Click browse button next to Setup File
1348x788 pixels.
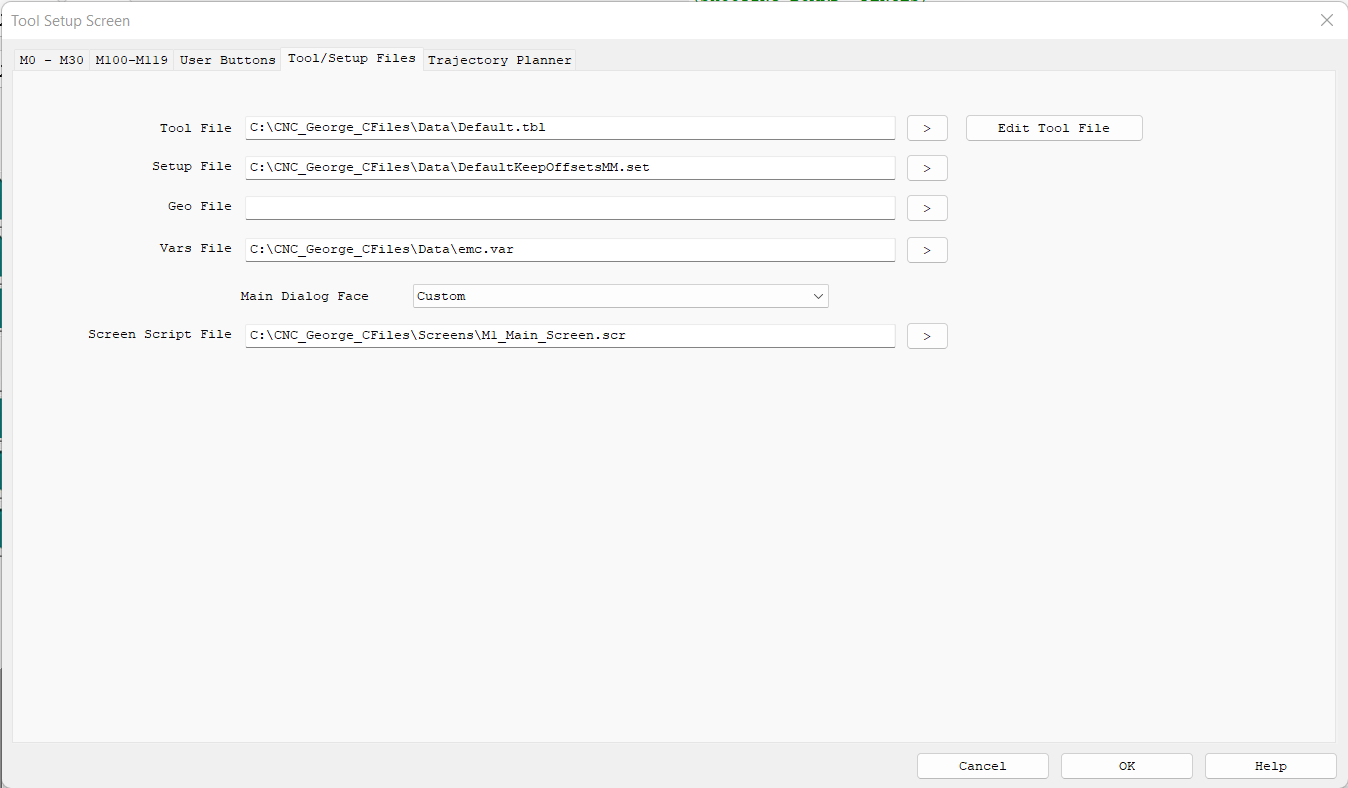(x=927, y=168)
